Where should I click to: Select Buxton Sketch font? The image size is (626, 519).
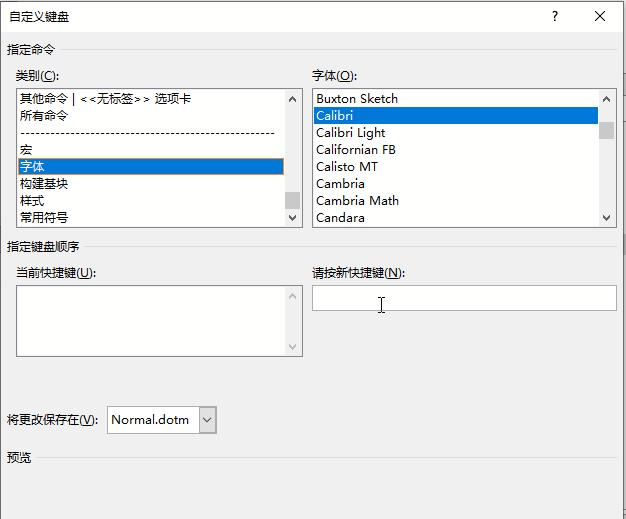pos(456,99)
